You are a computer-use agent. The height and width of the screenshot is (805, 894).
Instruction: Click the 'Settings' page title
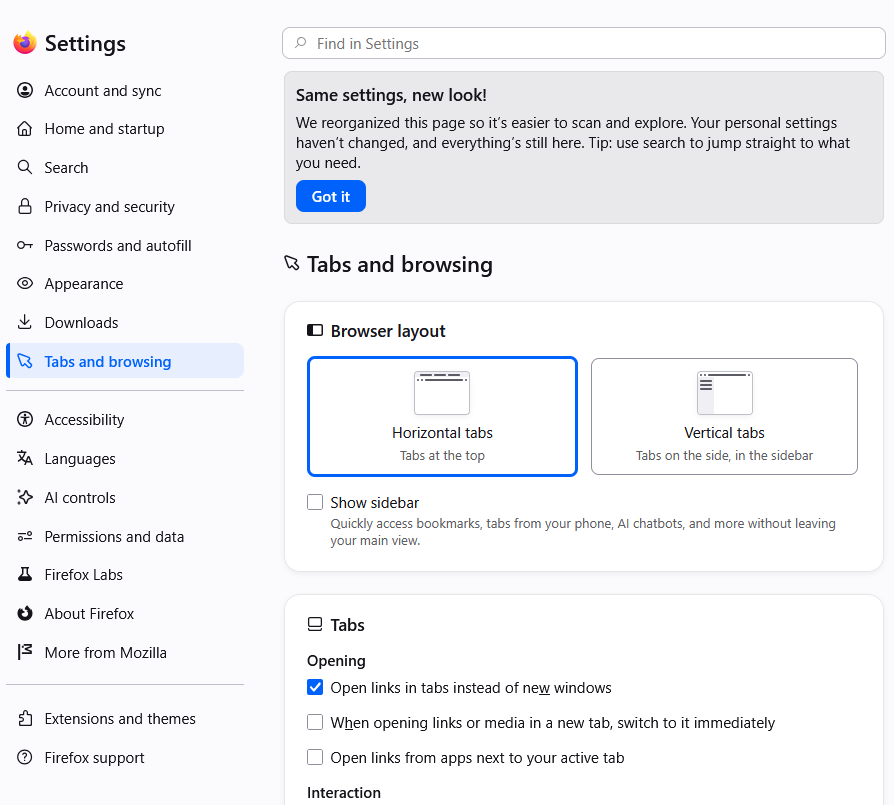point(85,43)
